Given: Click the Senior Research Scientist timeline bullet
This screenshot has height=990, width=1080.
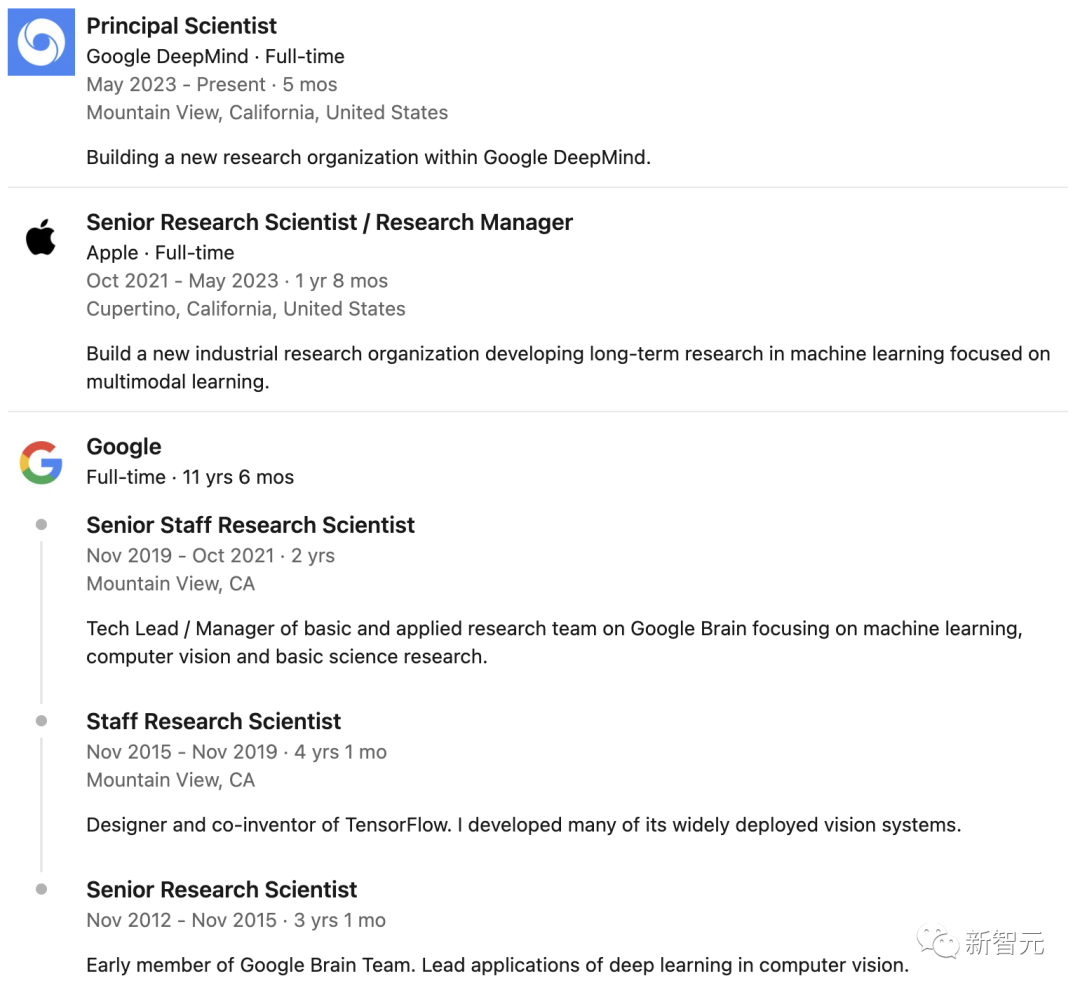Looking at the screenshot, I should click(x=41, y=889).
